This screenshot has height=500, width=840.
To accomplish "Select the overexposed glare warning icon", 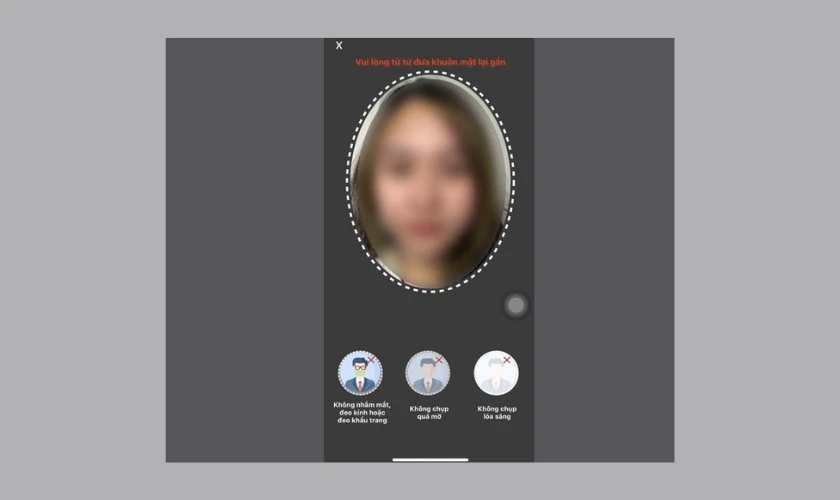I will (496, 373).
